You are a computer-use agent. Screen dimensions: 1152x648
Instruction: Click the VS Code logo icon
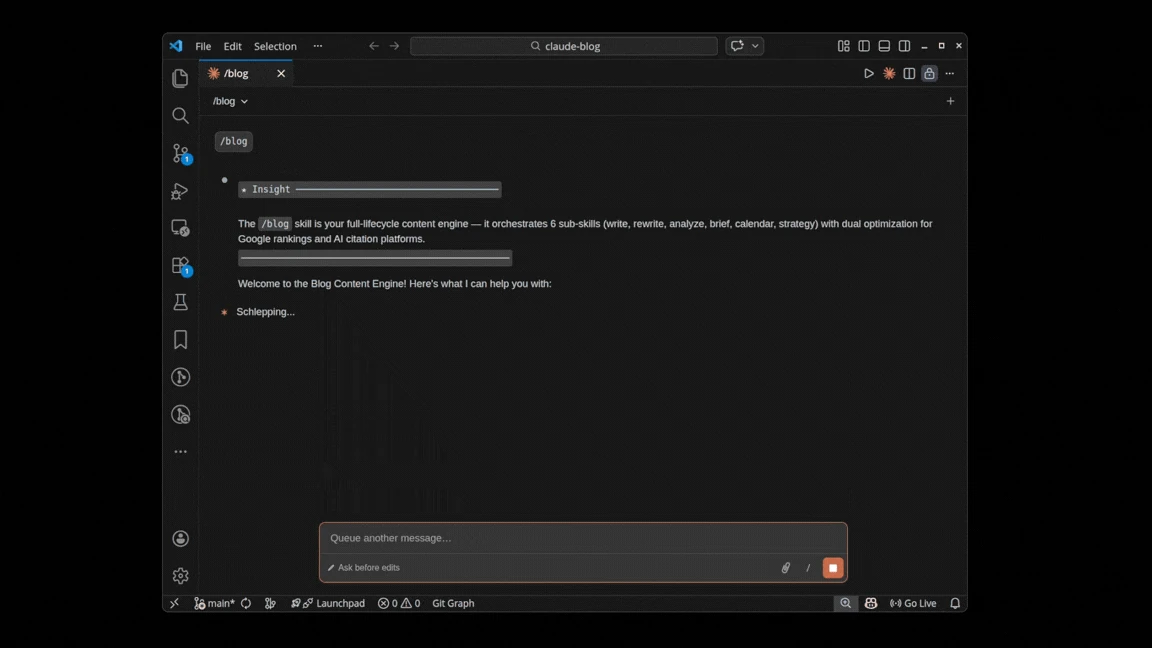pyautogui.click(x=176, y=46)
